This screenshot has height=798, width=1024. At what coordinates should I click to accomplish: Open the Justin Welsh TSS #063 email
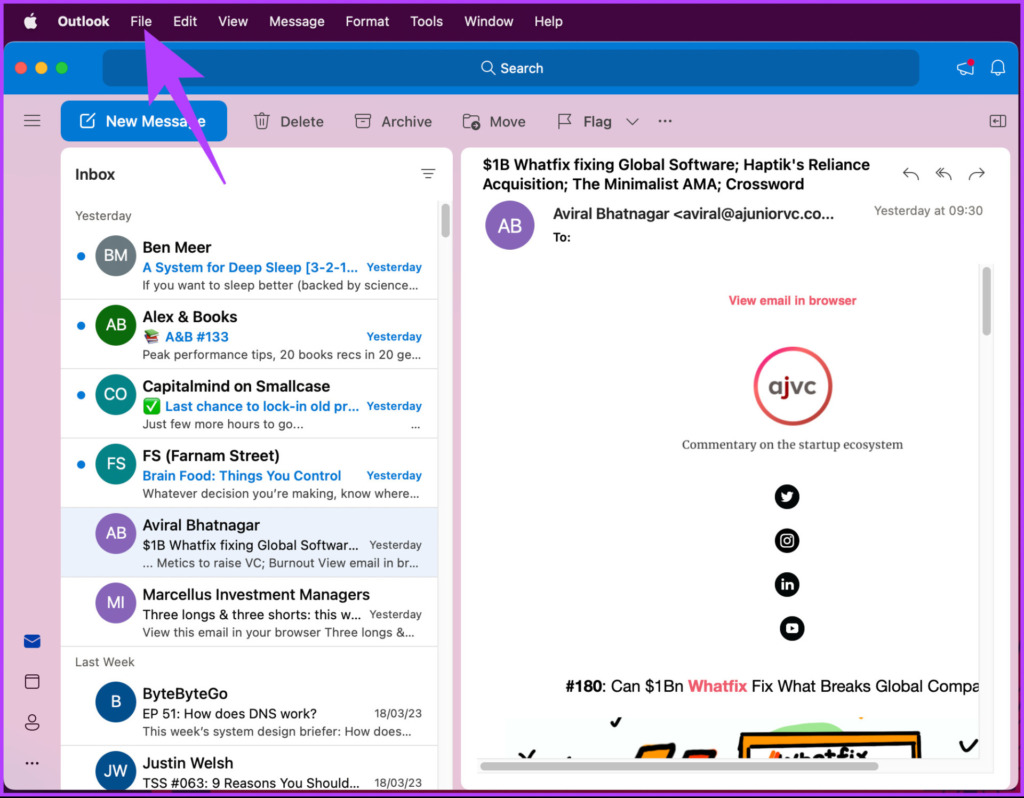(249, 769)
